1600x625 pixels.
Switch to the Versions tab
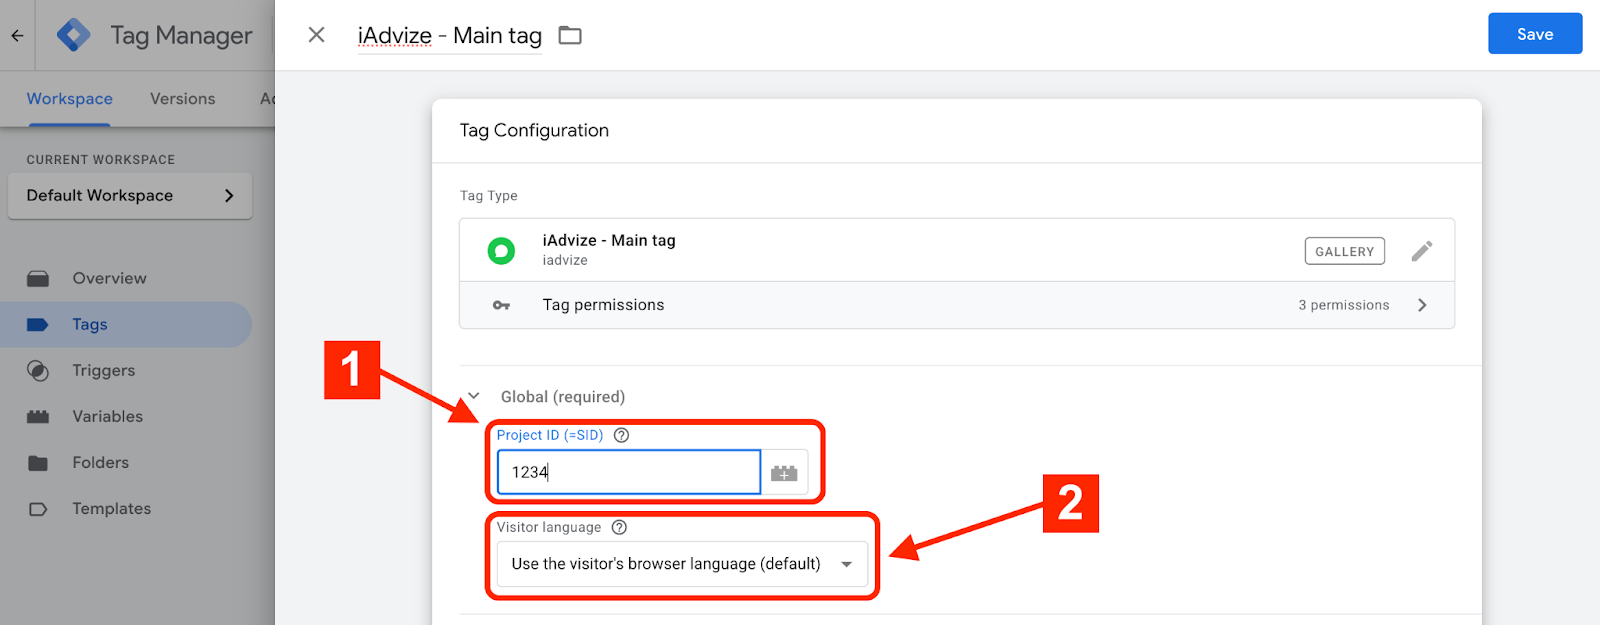click(x=182, y=99)
